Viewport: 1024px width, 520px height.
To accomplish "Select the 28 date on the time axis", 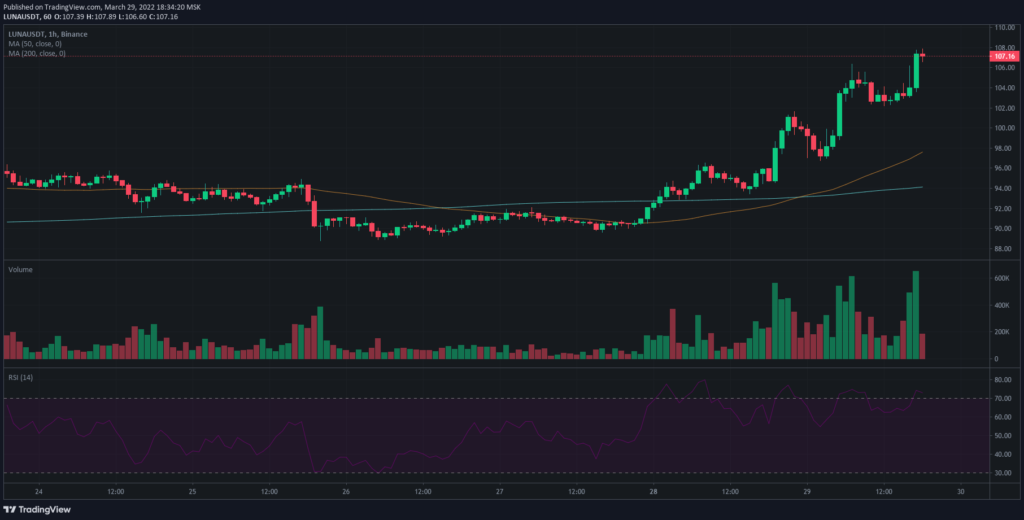I will (x=653, y=492).
